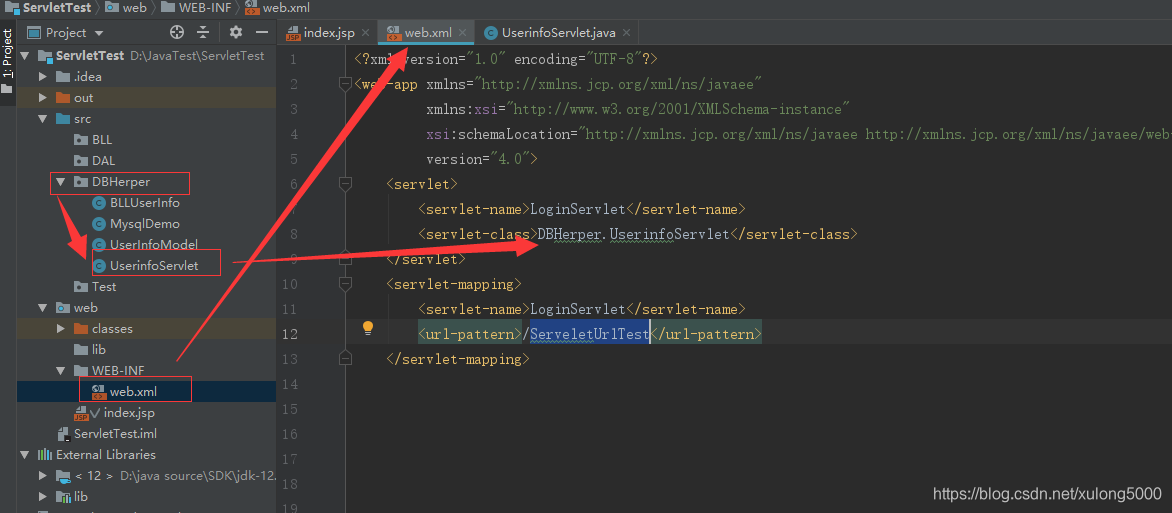Click the version="4.0" attribute on line 5
The height and width of the screenshot is (513, 1172).
(478, 159)
